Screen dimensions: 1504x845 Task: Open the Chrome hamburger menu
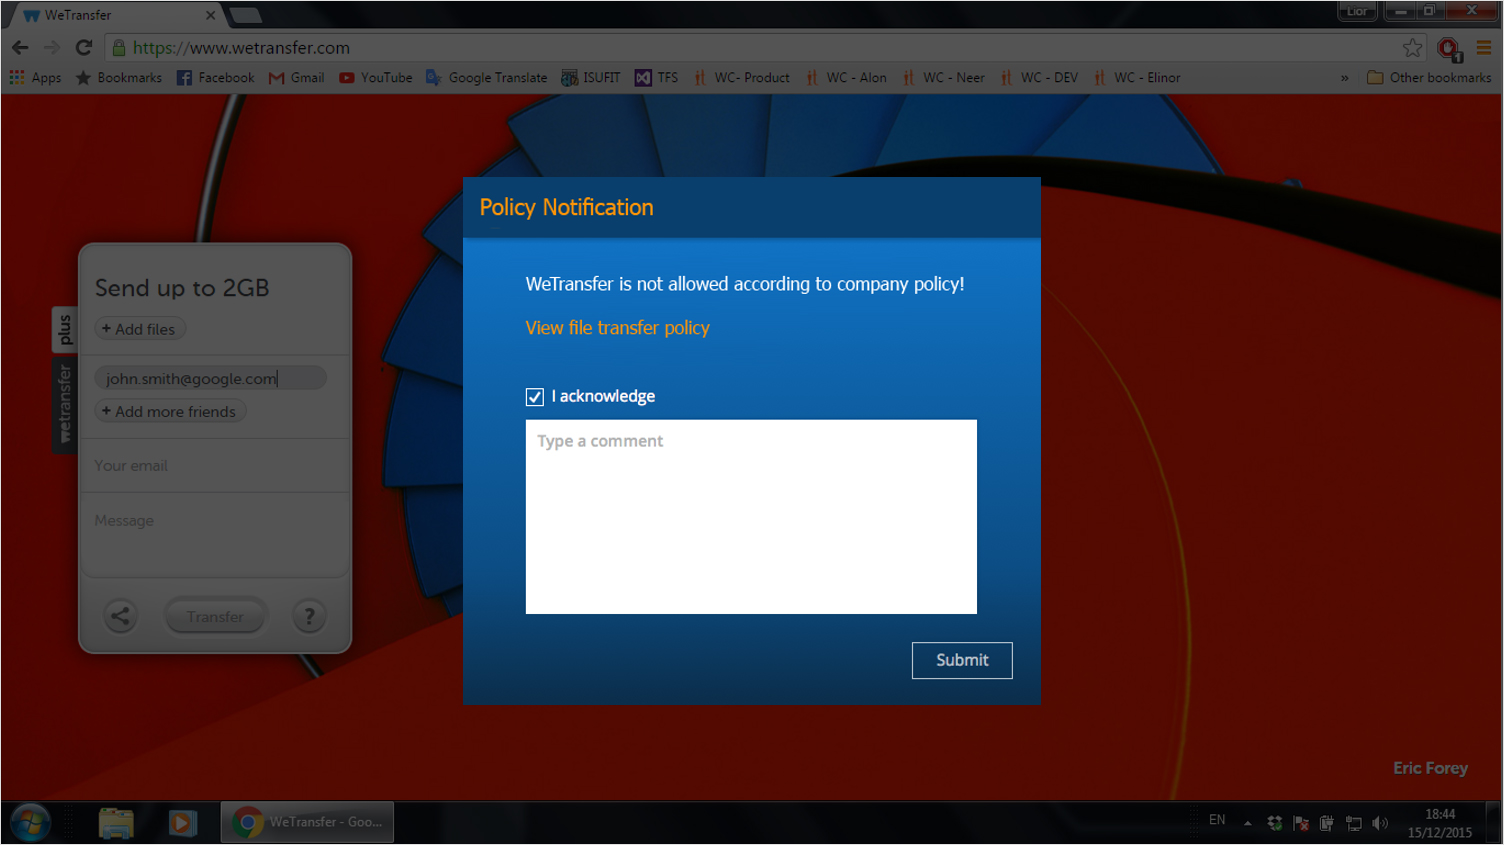1484,47
